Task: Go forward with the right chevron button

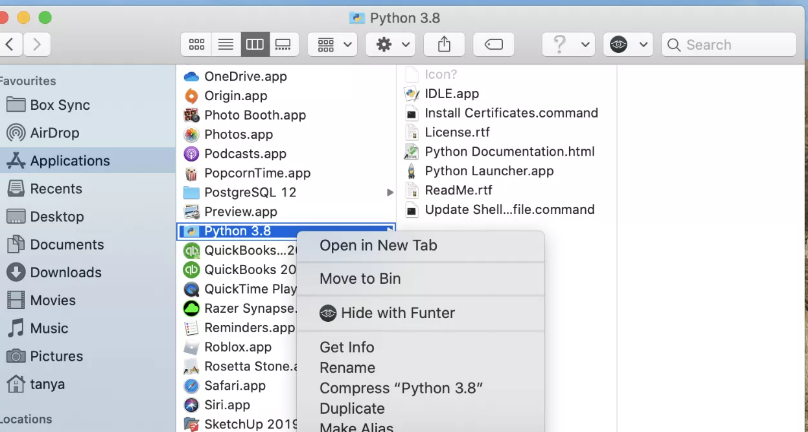Action: click(37, 45)
